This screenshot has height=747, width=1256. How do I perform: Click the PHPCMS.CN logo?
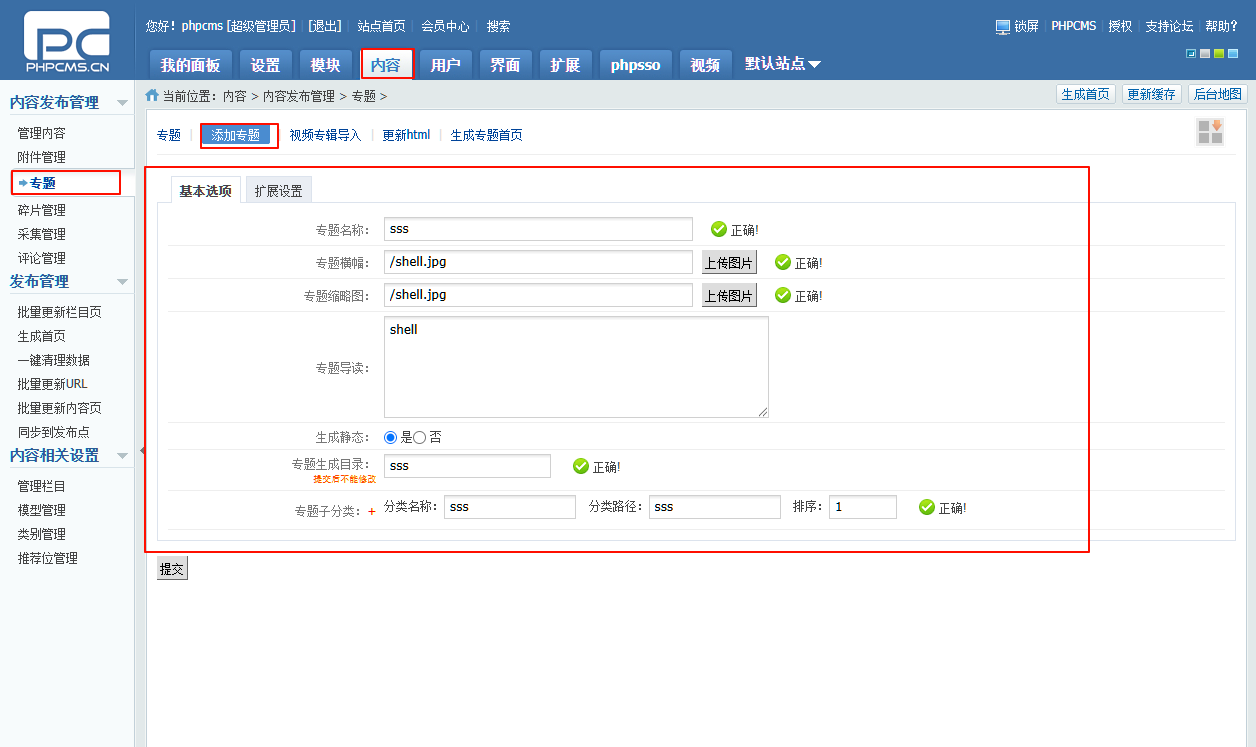pyautogui.click(x=67, y=43)
